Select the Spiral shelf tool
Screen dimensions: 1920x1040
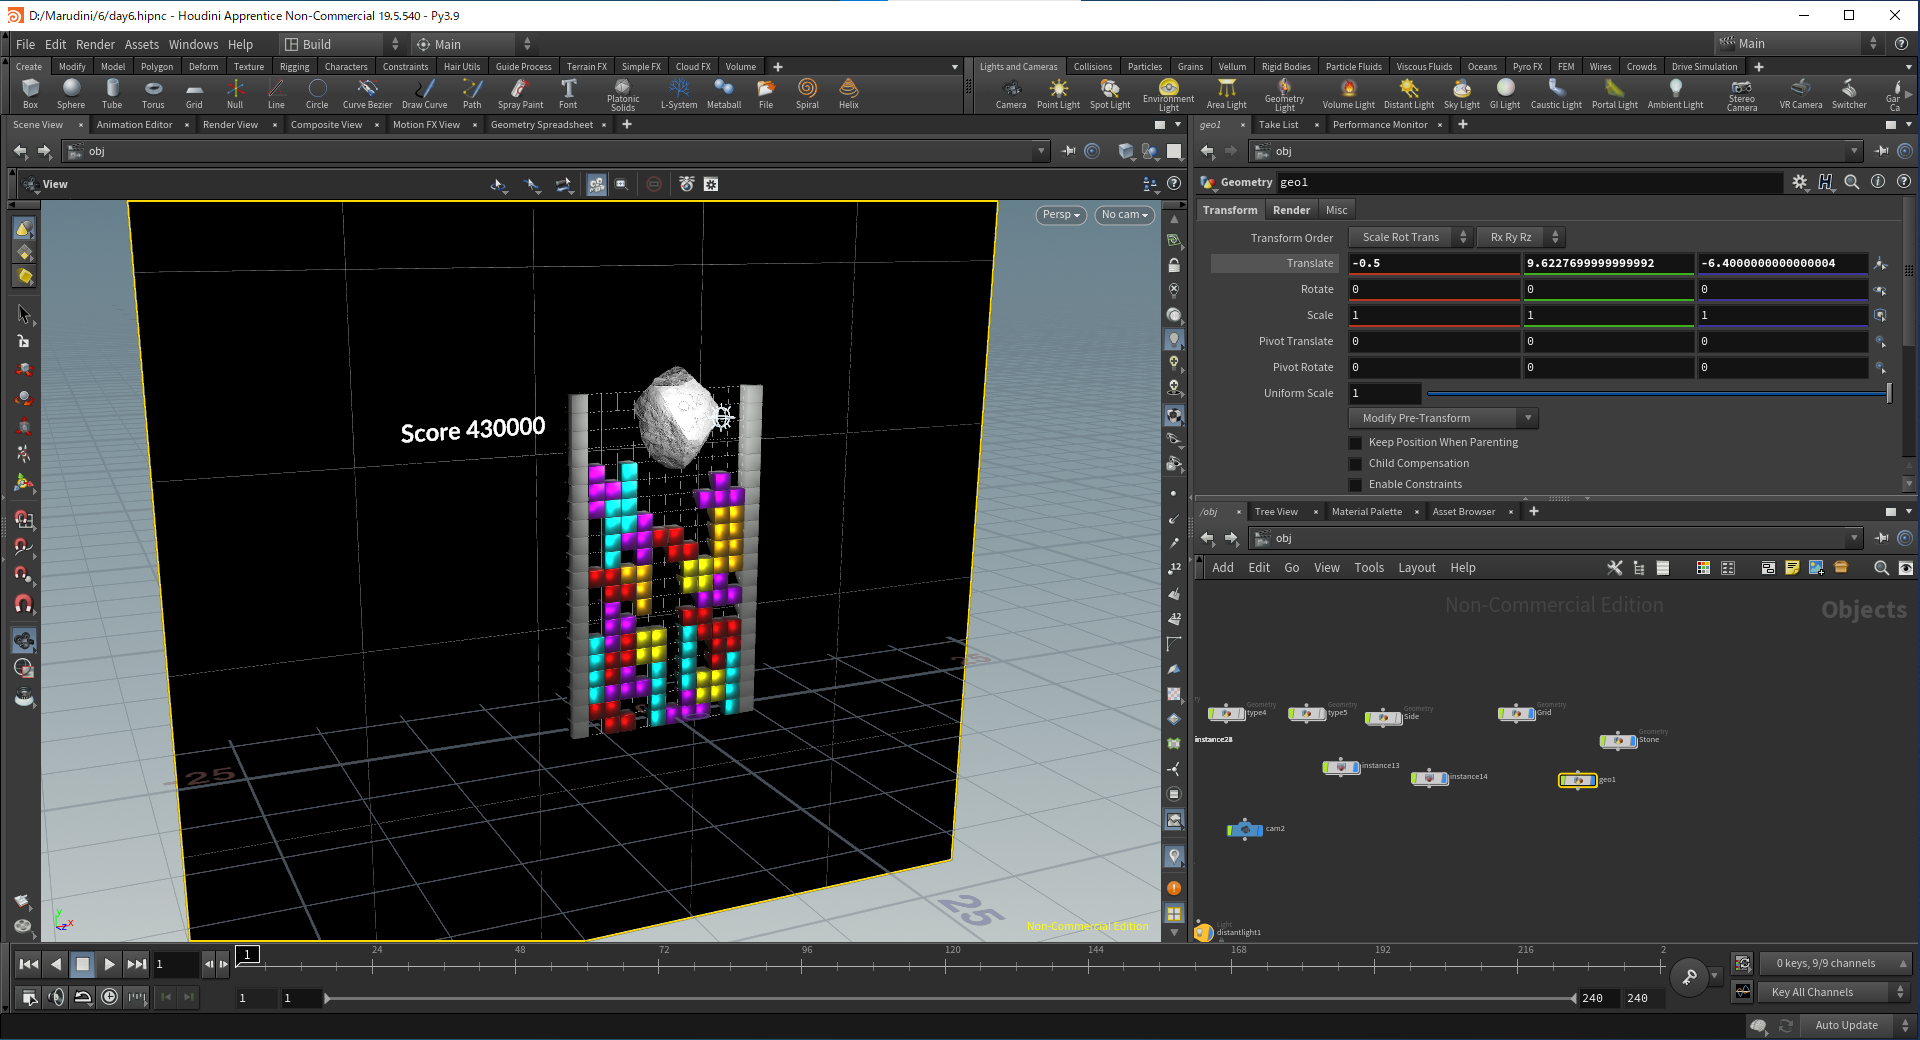pos(807,94)
